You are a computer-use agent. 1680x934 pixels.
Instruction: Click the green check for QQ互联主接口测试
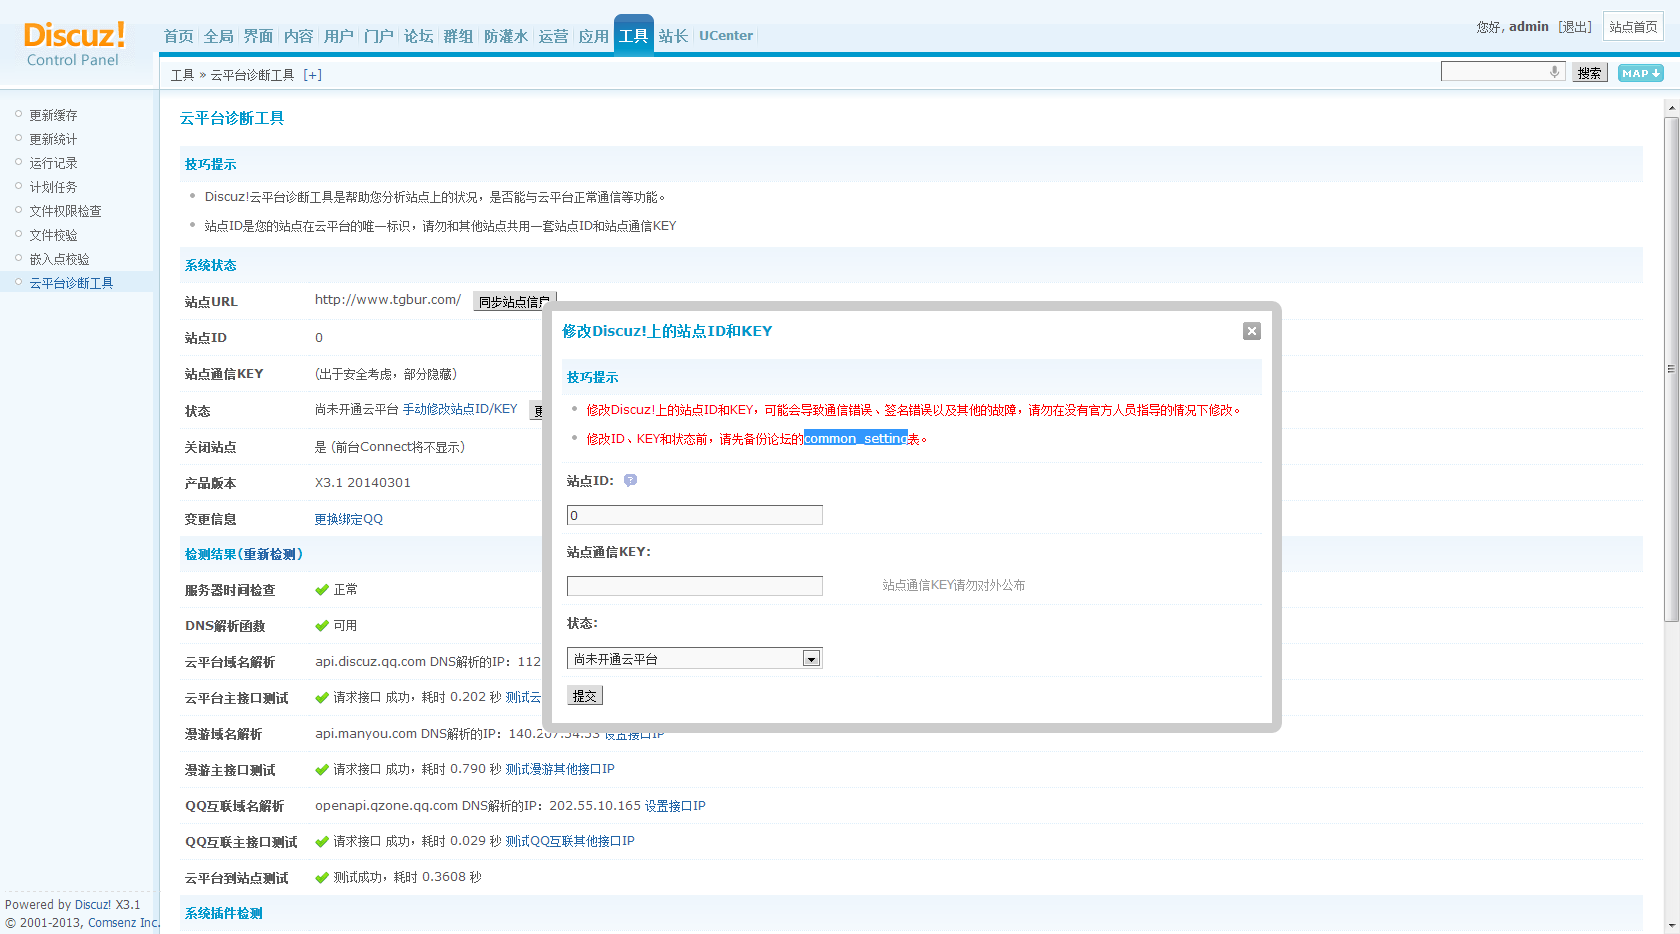[322, 842]
